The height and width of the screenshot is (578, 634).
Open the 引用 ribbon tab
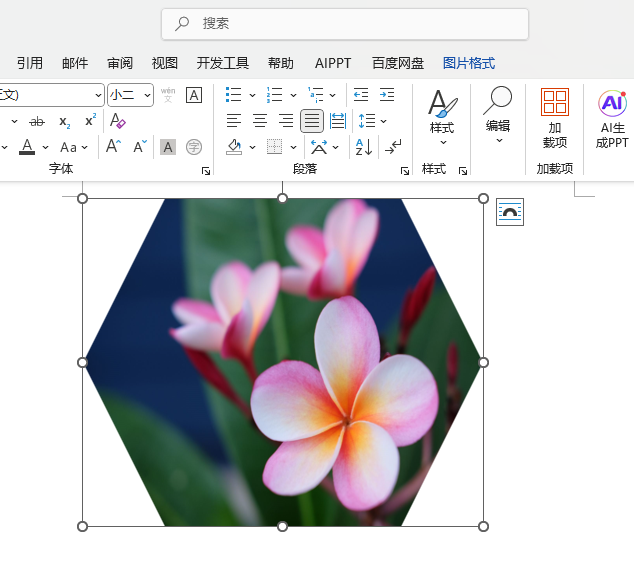[30, 63]
